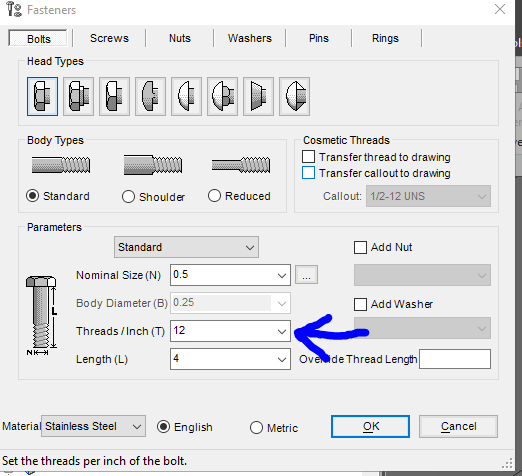Image resolution: width=522 pixels, height=476 pixels.
Task: Select the hex head with washer face type
Action: [78, 96]
